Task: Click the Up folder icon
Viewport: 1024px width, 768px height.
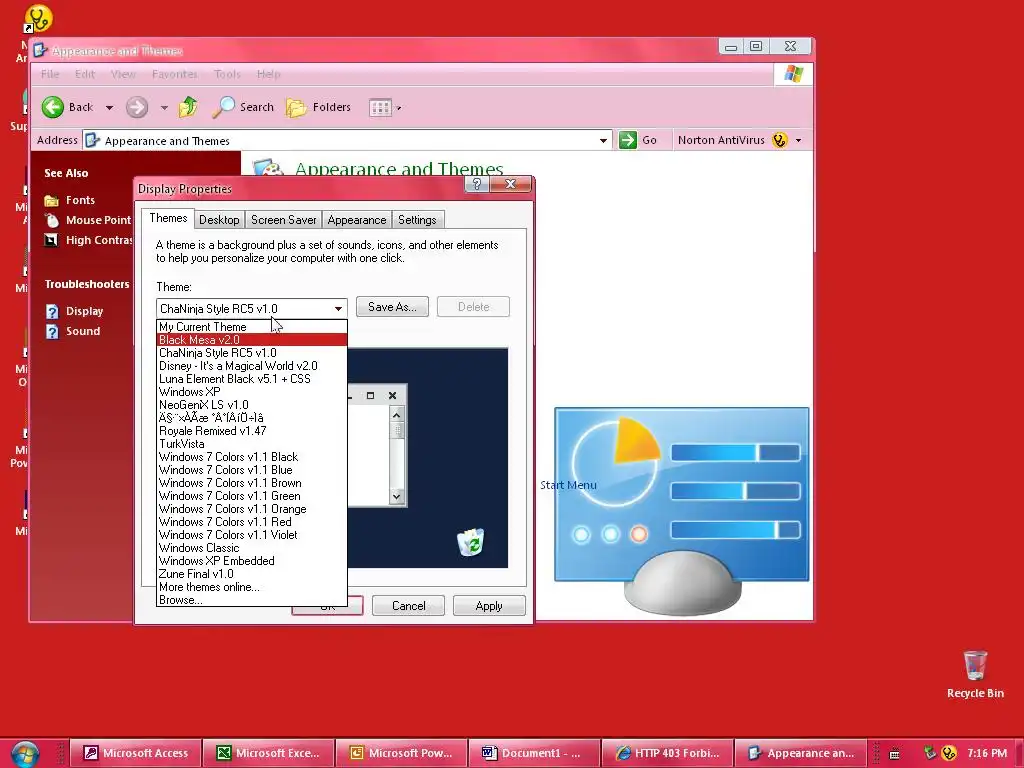Action: 188,107
